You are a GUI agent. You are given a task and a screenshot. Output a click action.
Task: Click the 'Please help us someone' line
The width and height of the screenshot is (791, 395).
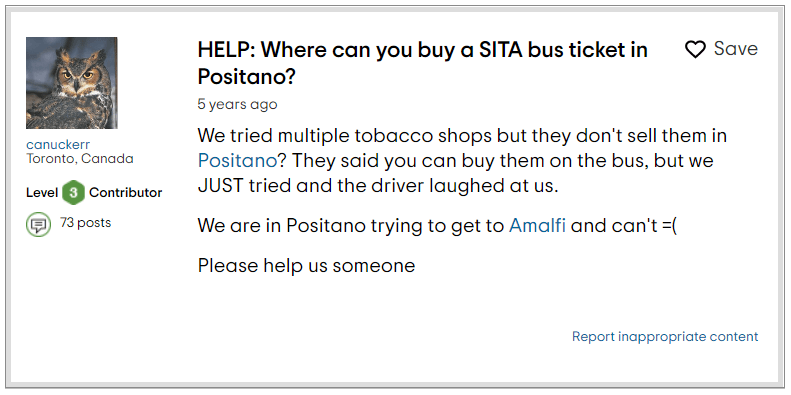pos(306,265)
